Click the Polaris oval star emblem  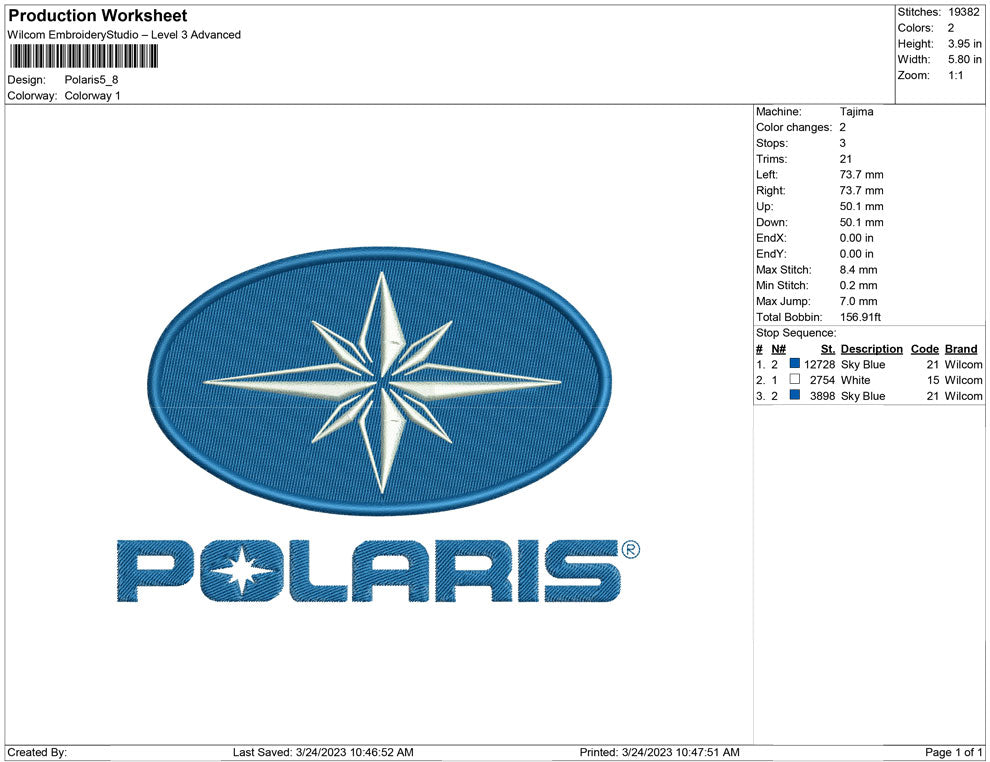pyautogui.click(x=380, y=381)
